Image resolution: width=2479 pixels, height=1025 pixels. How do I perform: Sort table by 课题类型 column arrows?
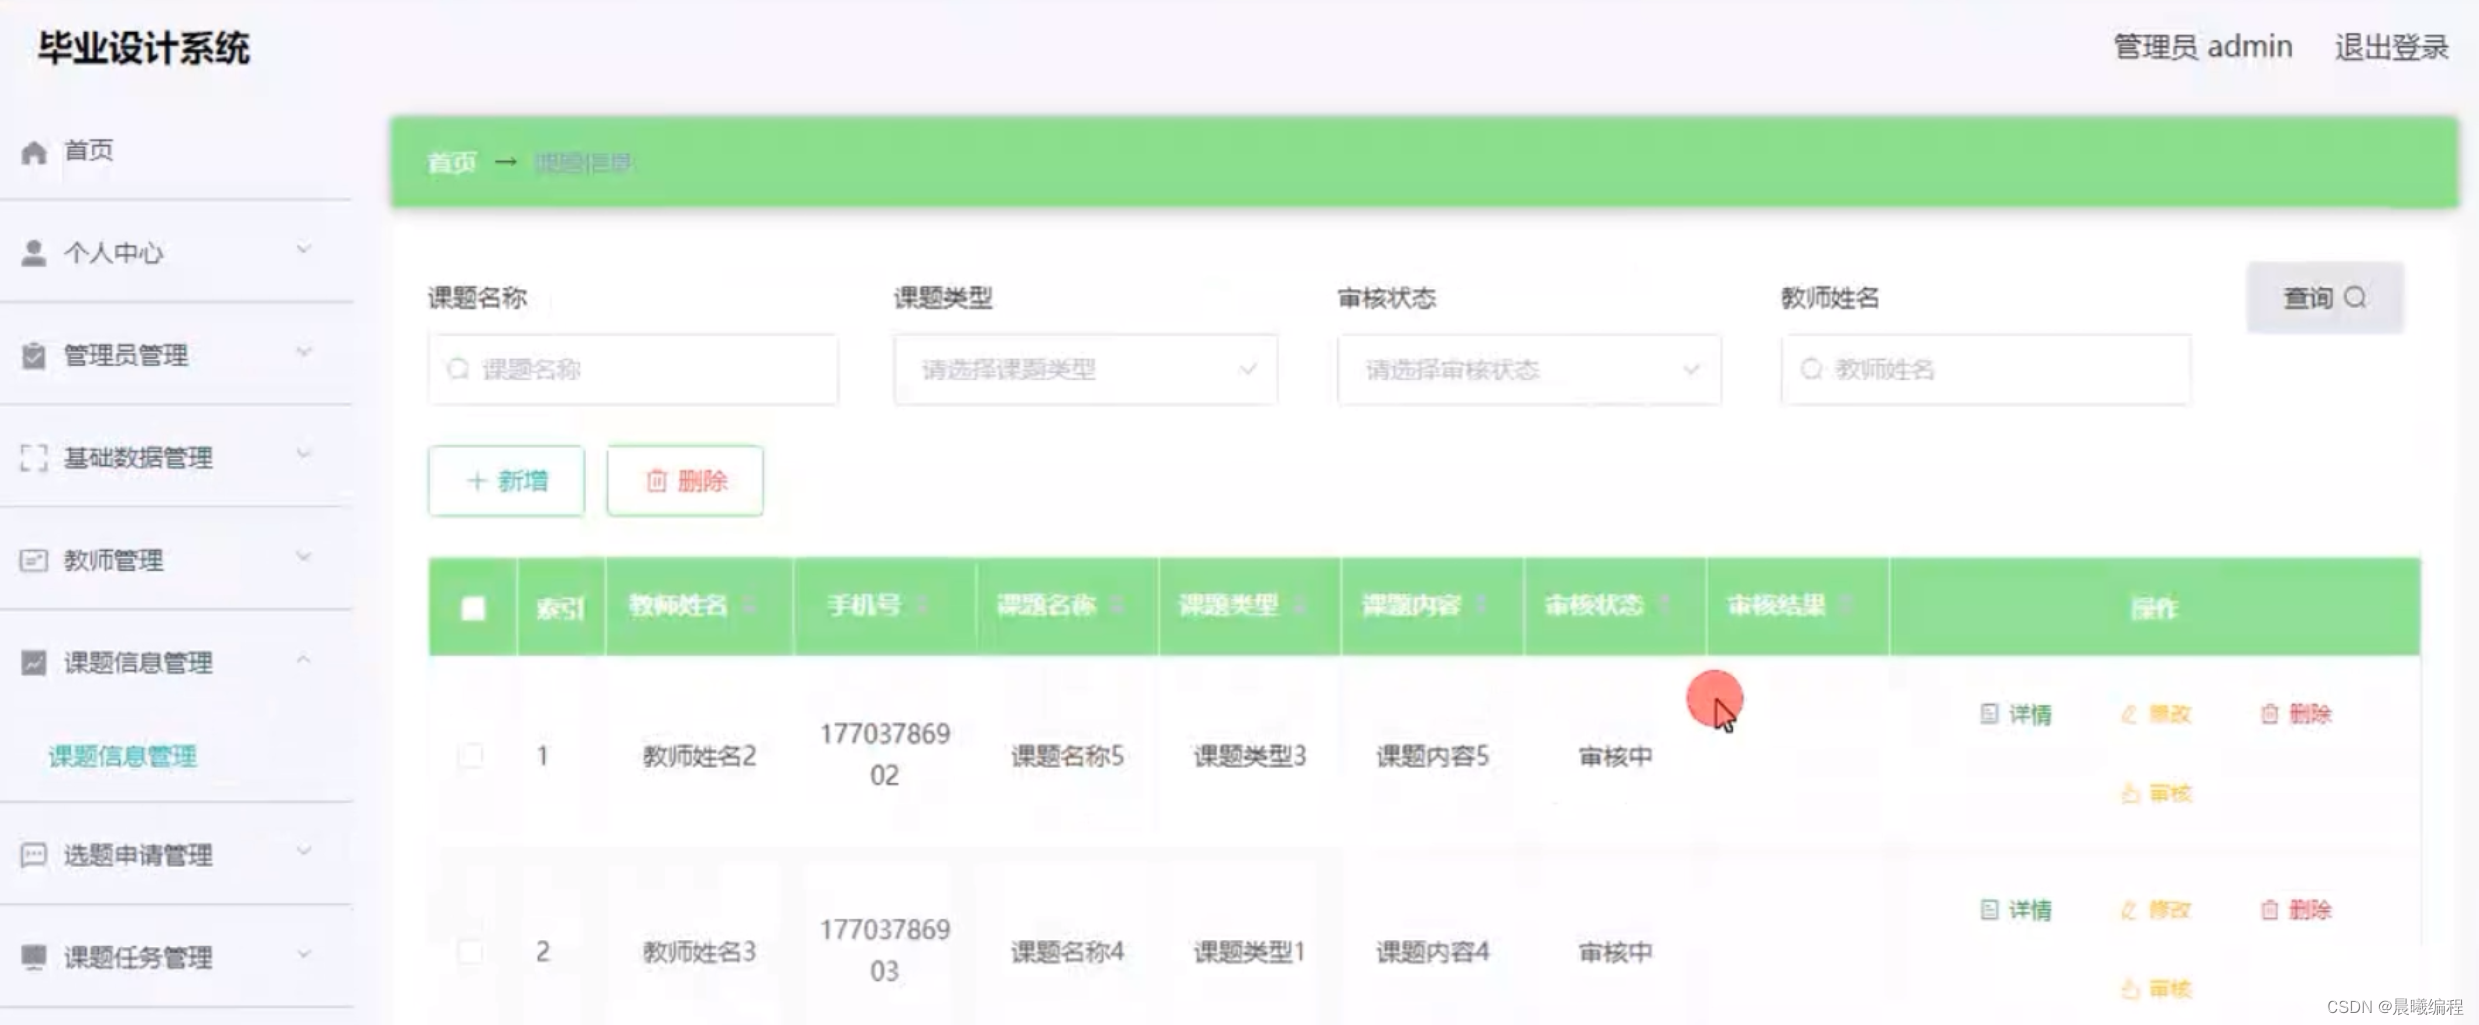tap(1299, 606)
